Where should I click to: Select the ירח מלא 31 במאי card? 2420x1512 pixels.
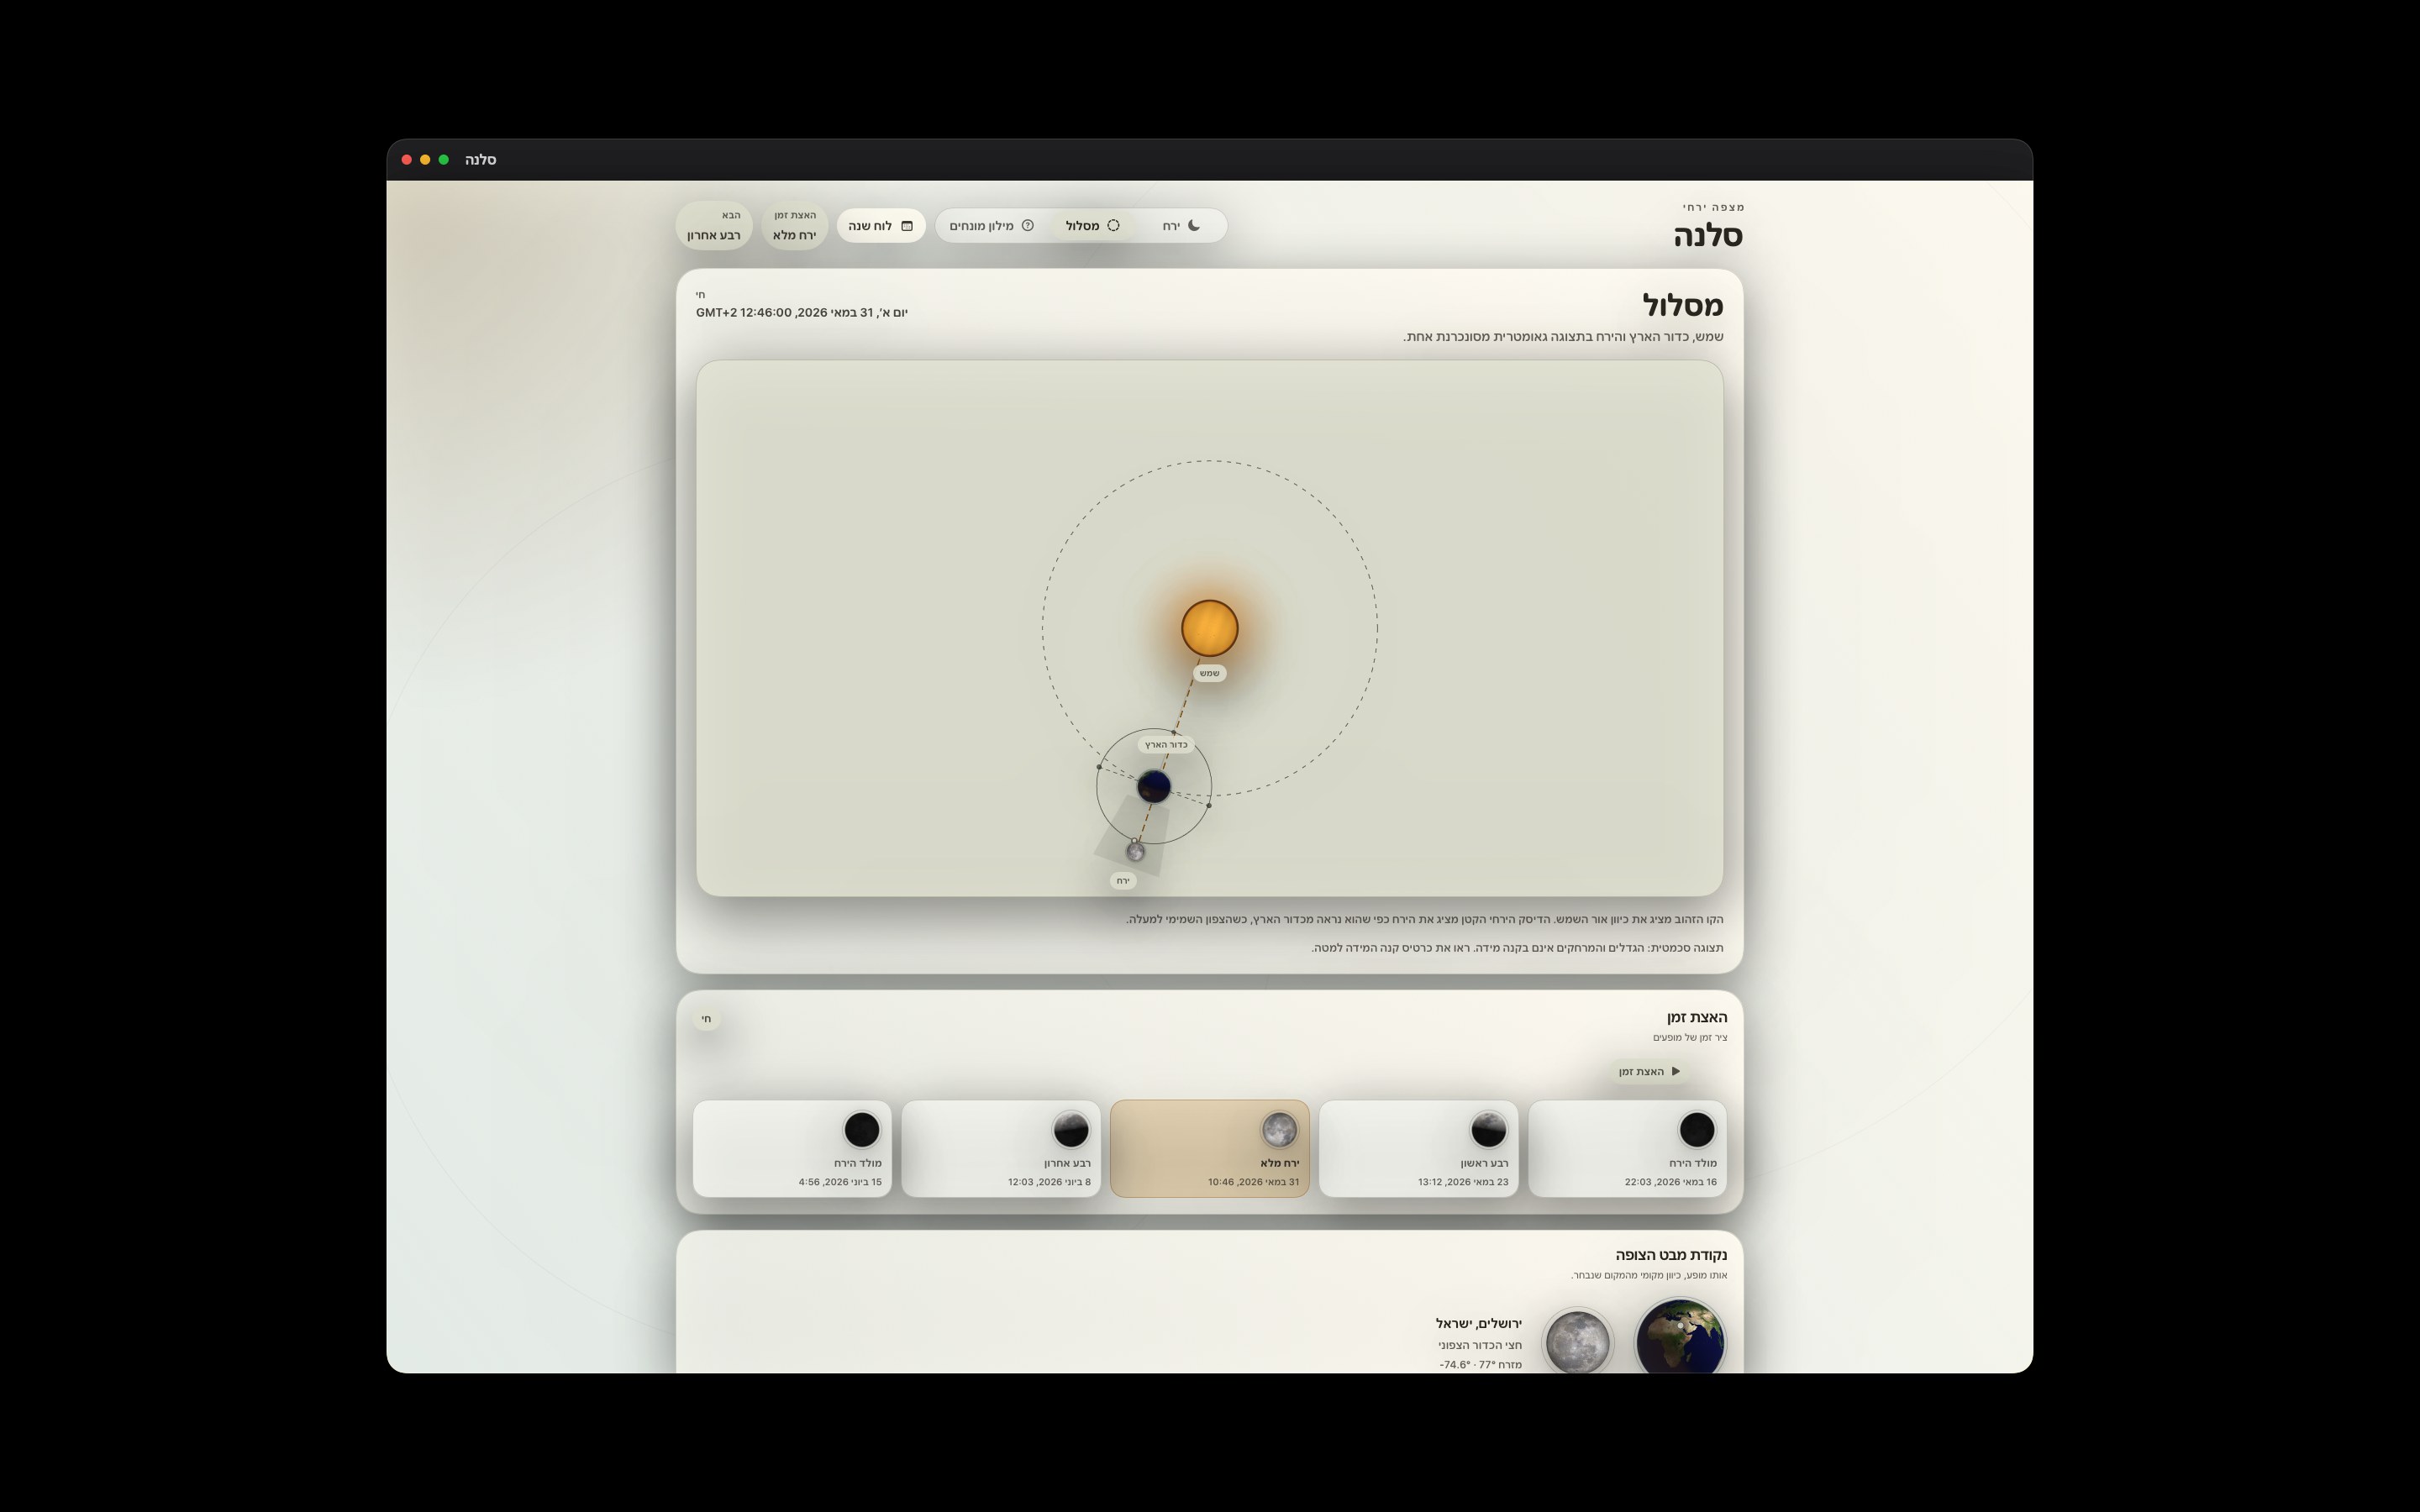(1209, 1148)
